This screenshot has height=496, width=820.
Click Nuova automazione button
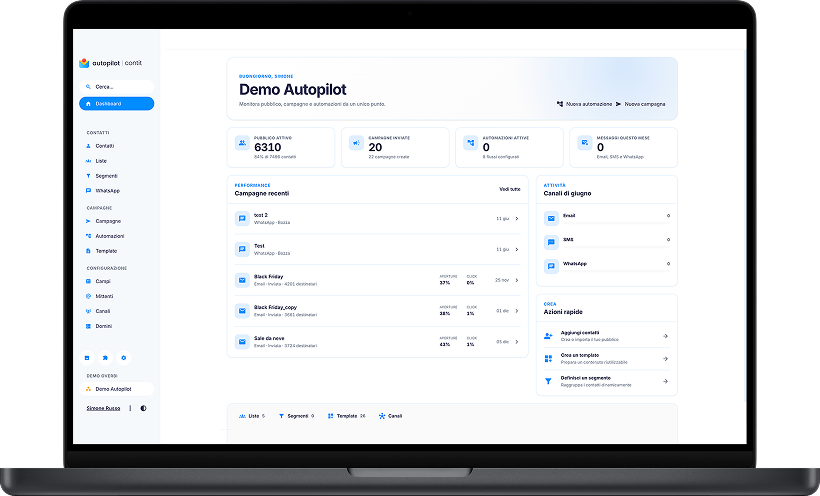584,104
